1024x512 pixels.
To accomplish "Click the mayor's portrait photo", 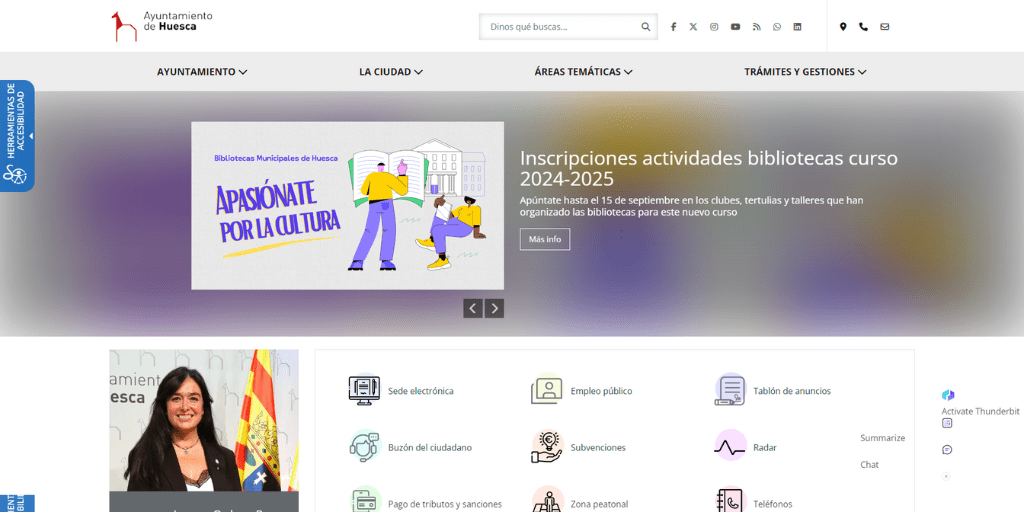I will coord(204,421).
